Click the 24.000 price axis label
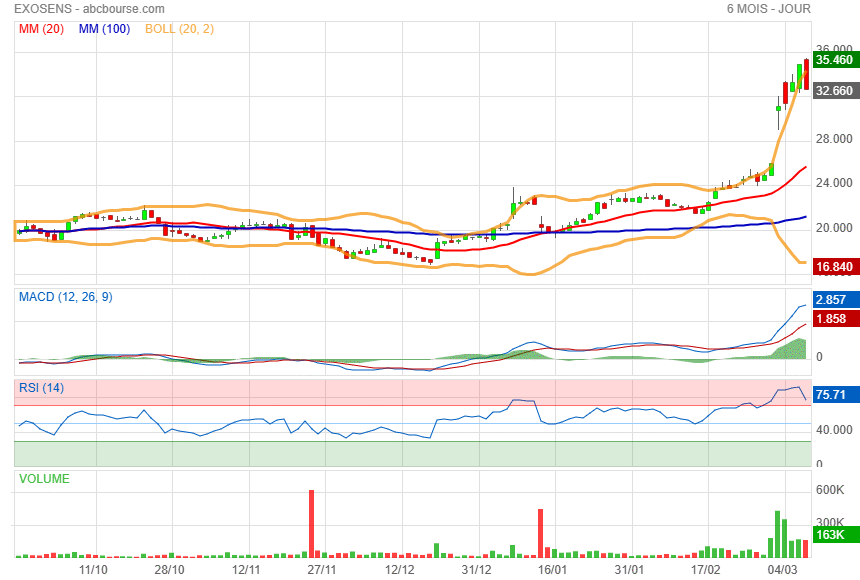Viewport: 860px width, 580px height. click(x=834, y=183)
